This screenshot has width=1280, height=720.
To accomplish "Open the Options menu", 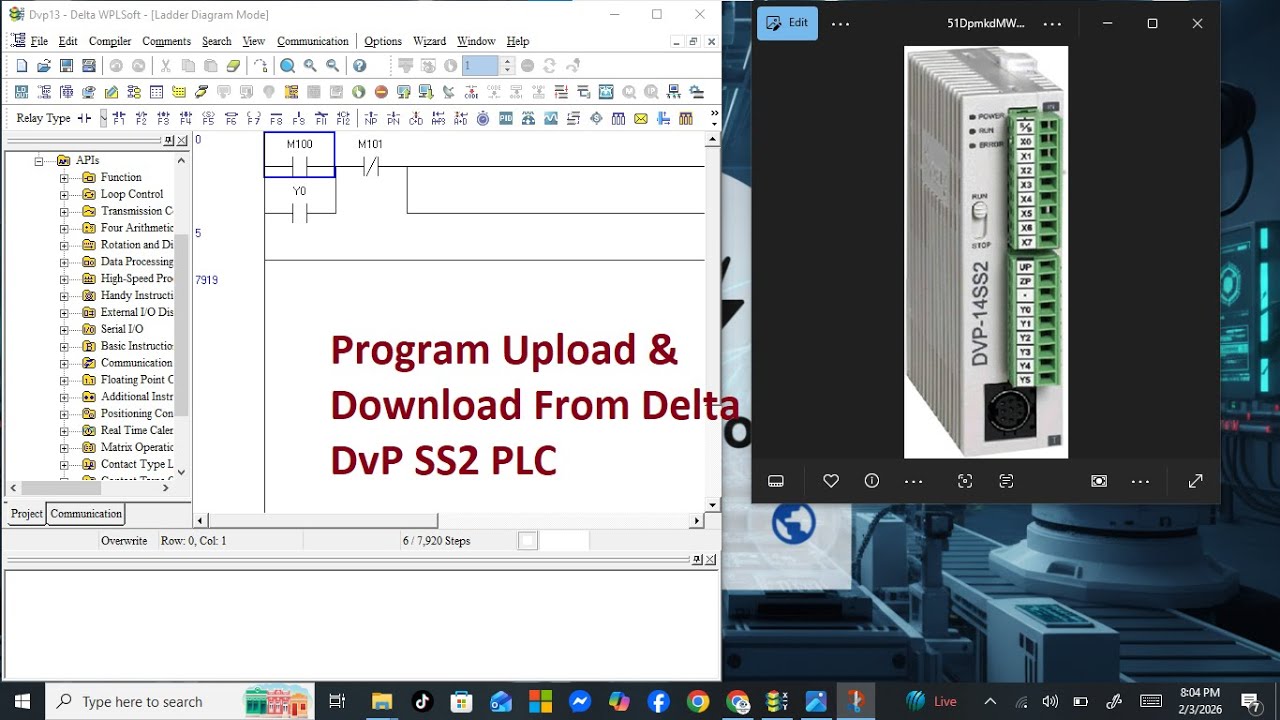I will pos(383,41).
